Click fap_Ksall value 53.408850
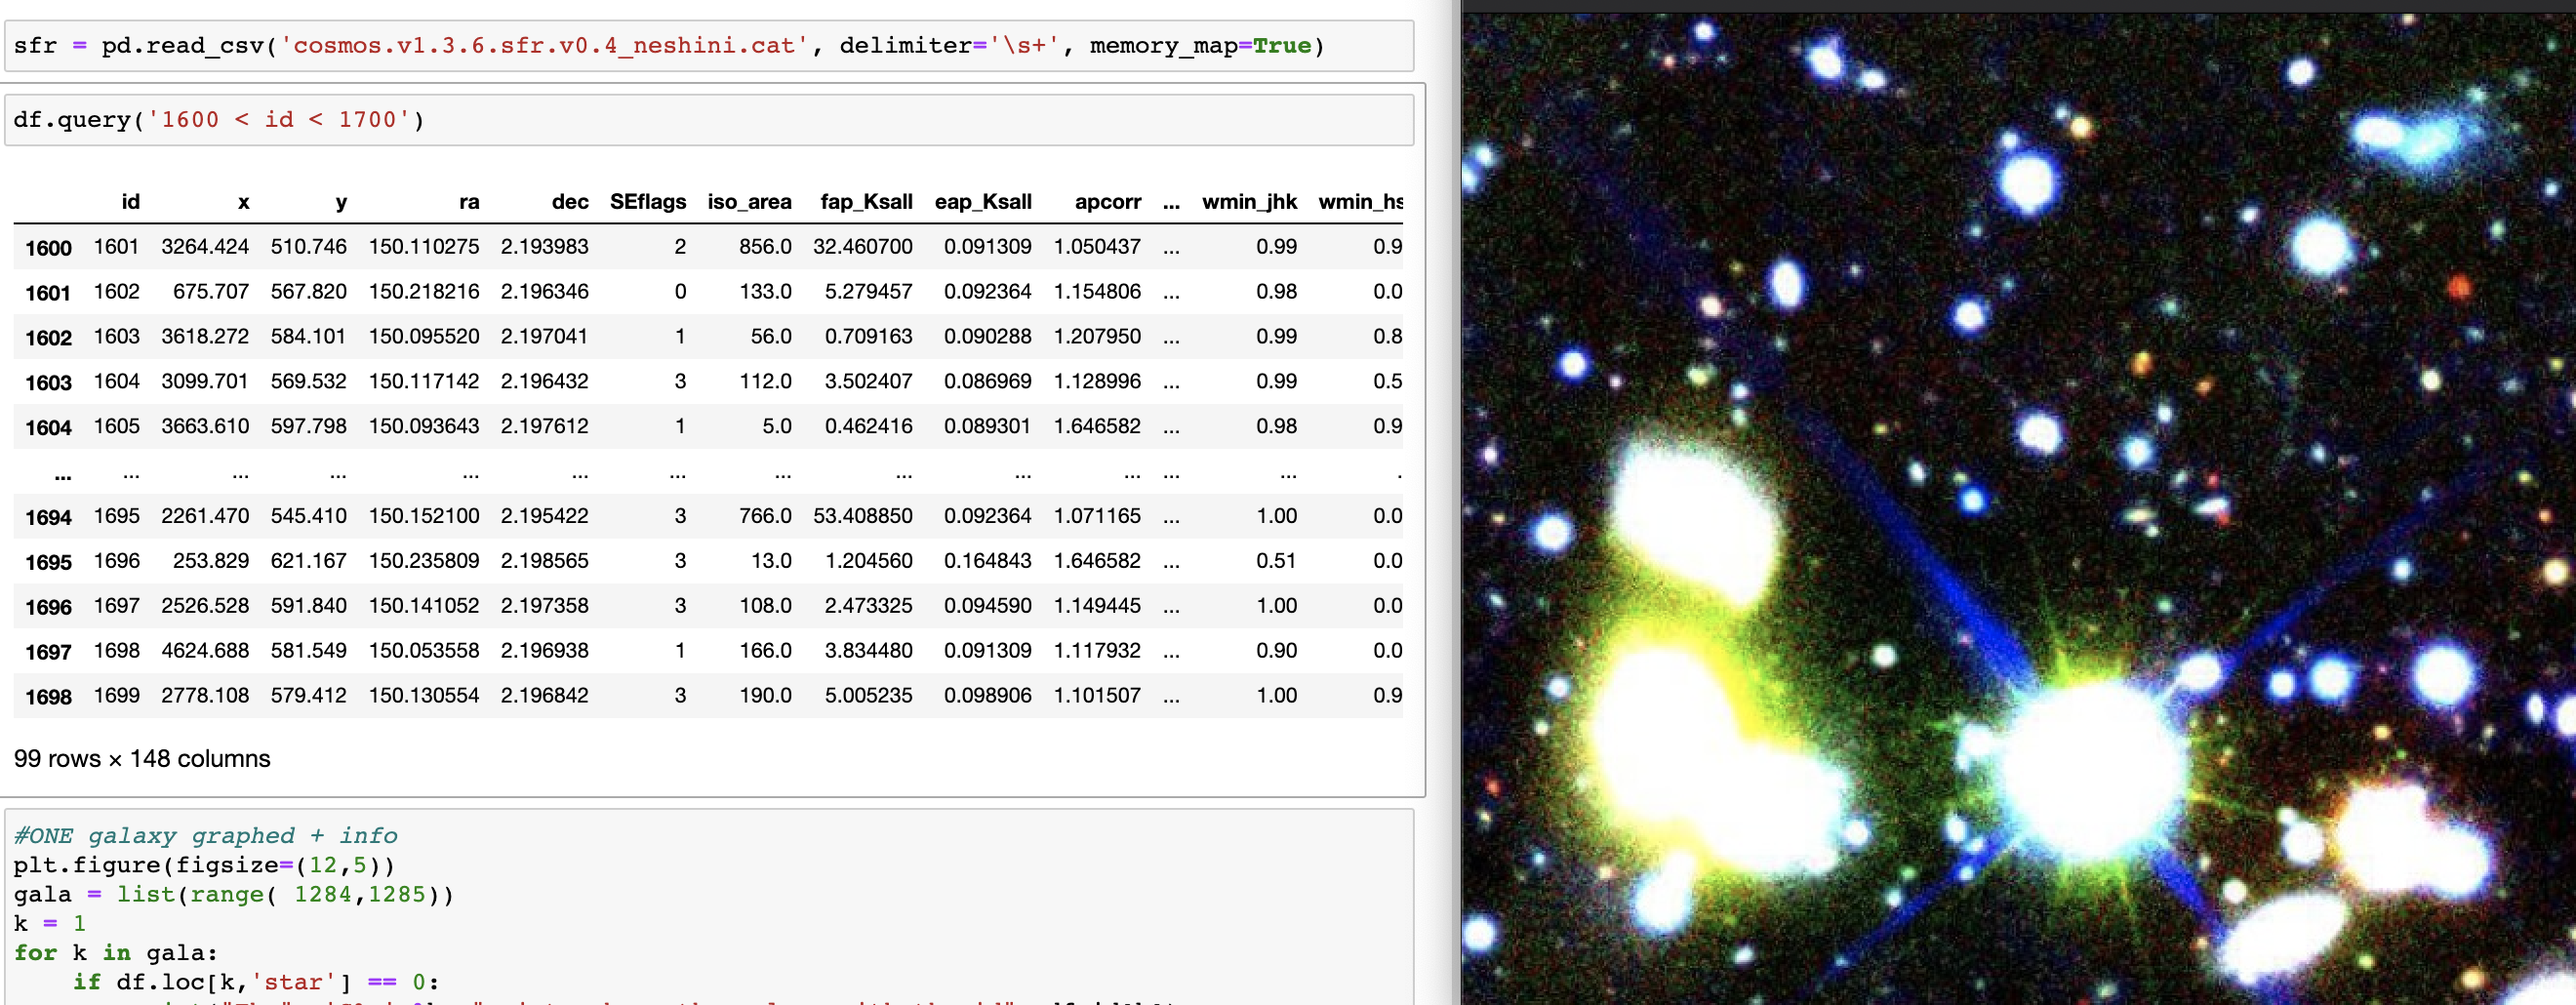This screenshot has width=2576, height=1005. (863, 517)
